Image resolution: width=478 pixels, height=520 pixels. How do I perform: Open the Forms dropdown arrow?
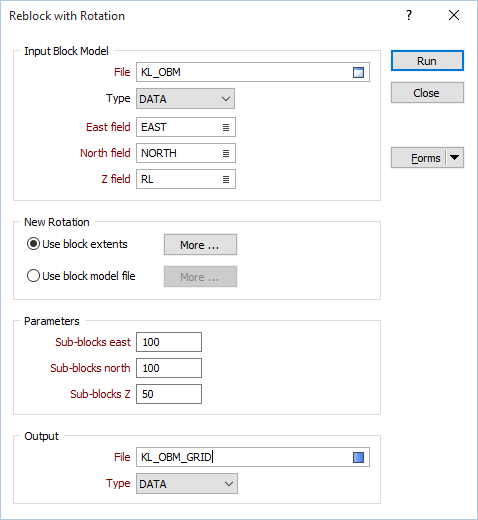click(x=455, y=157)
